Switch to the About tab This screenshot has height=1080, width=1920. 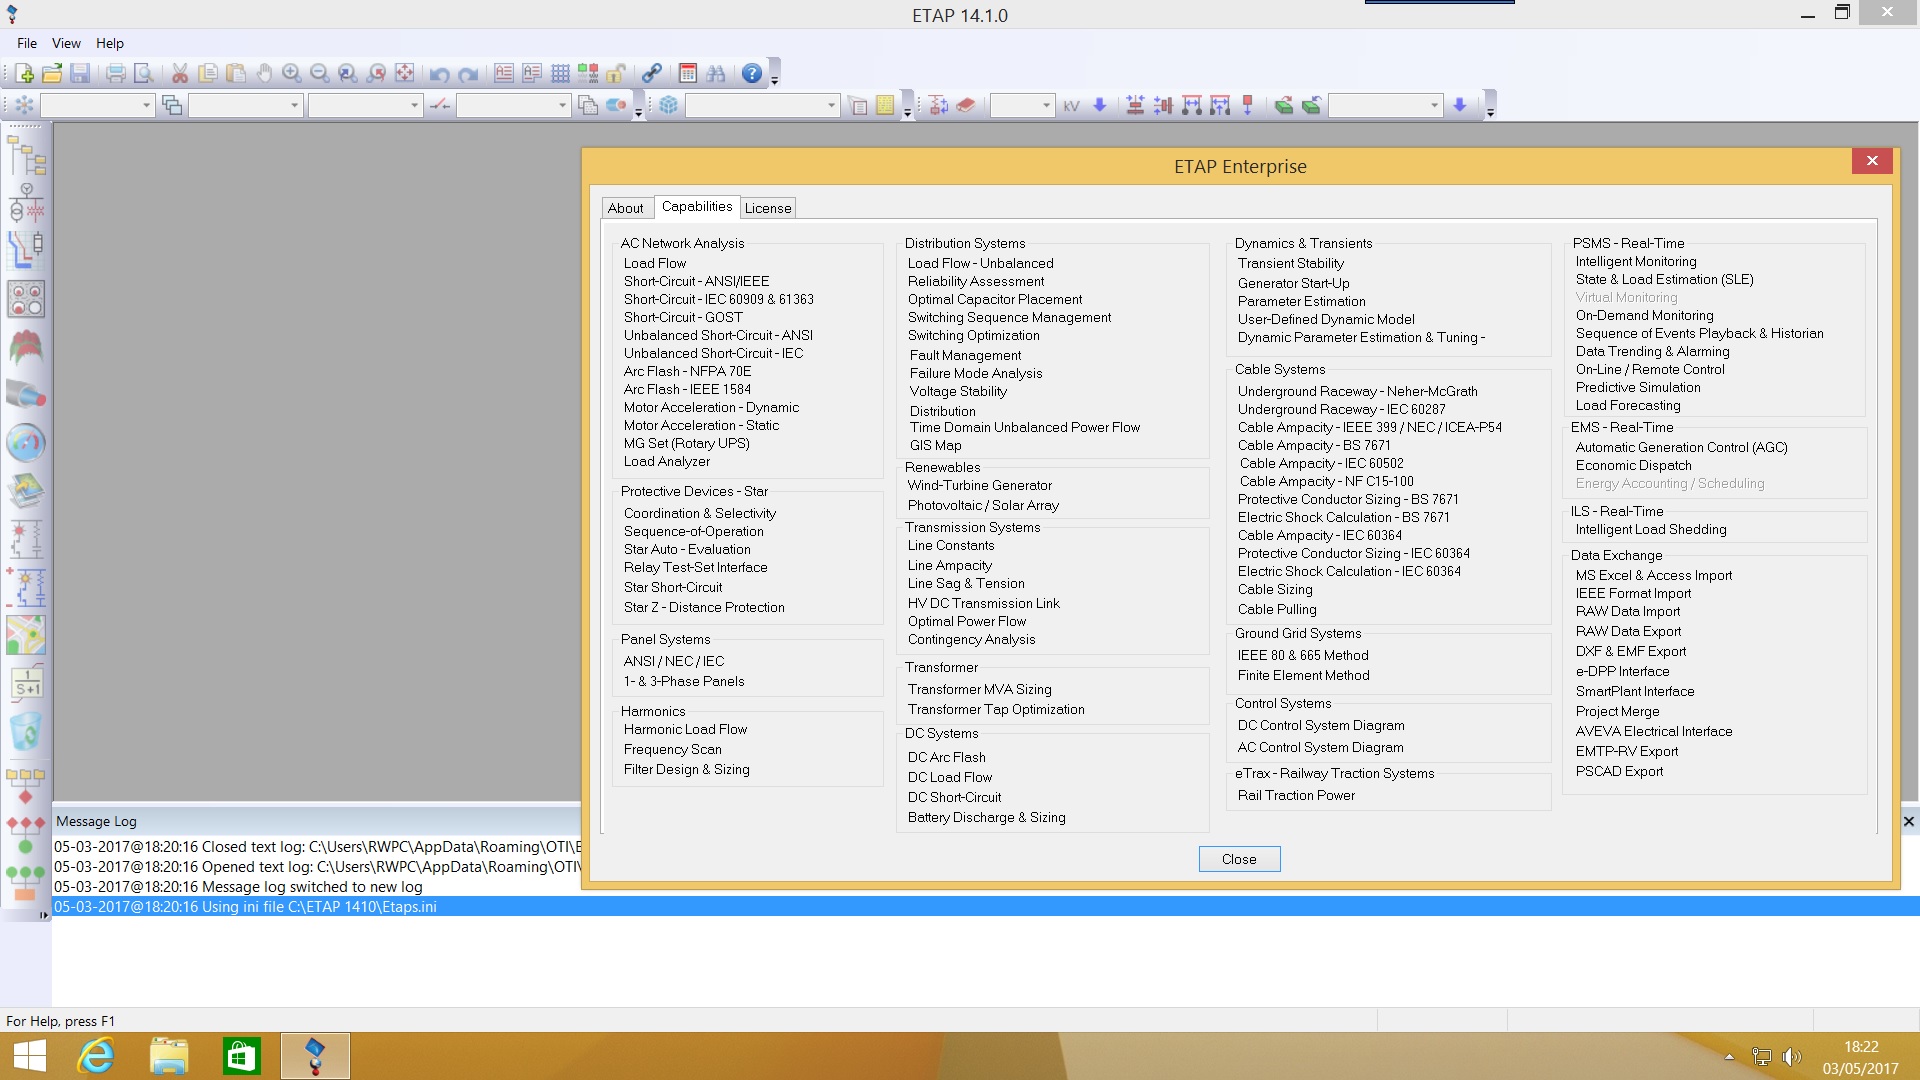(626, 208)
